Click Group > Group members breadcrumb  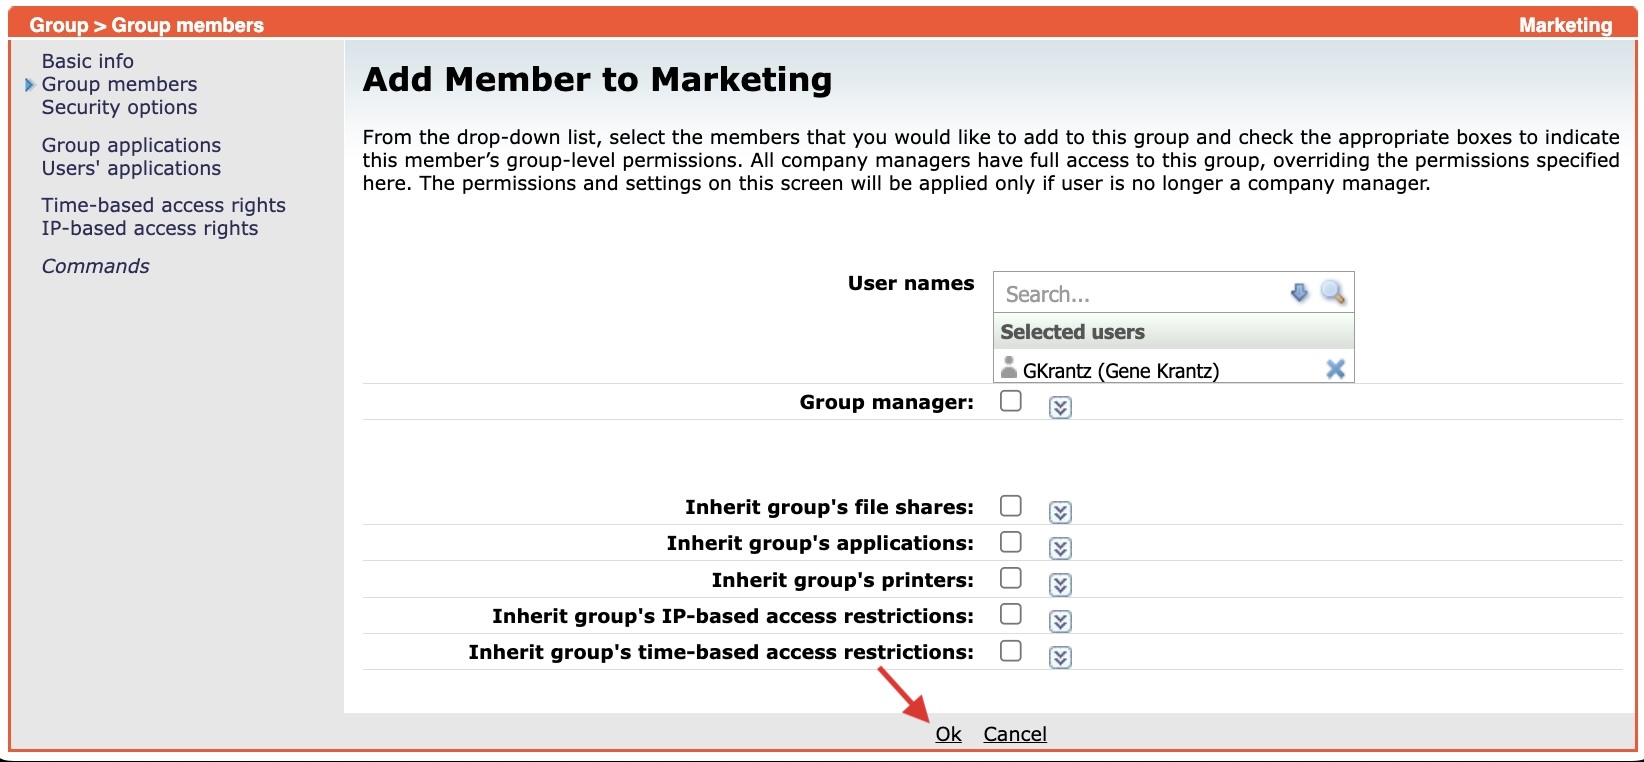pos(147,25)
